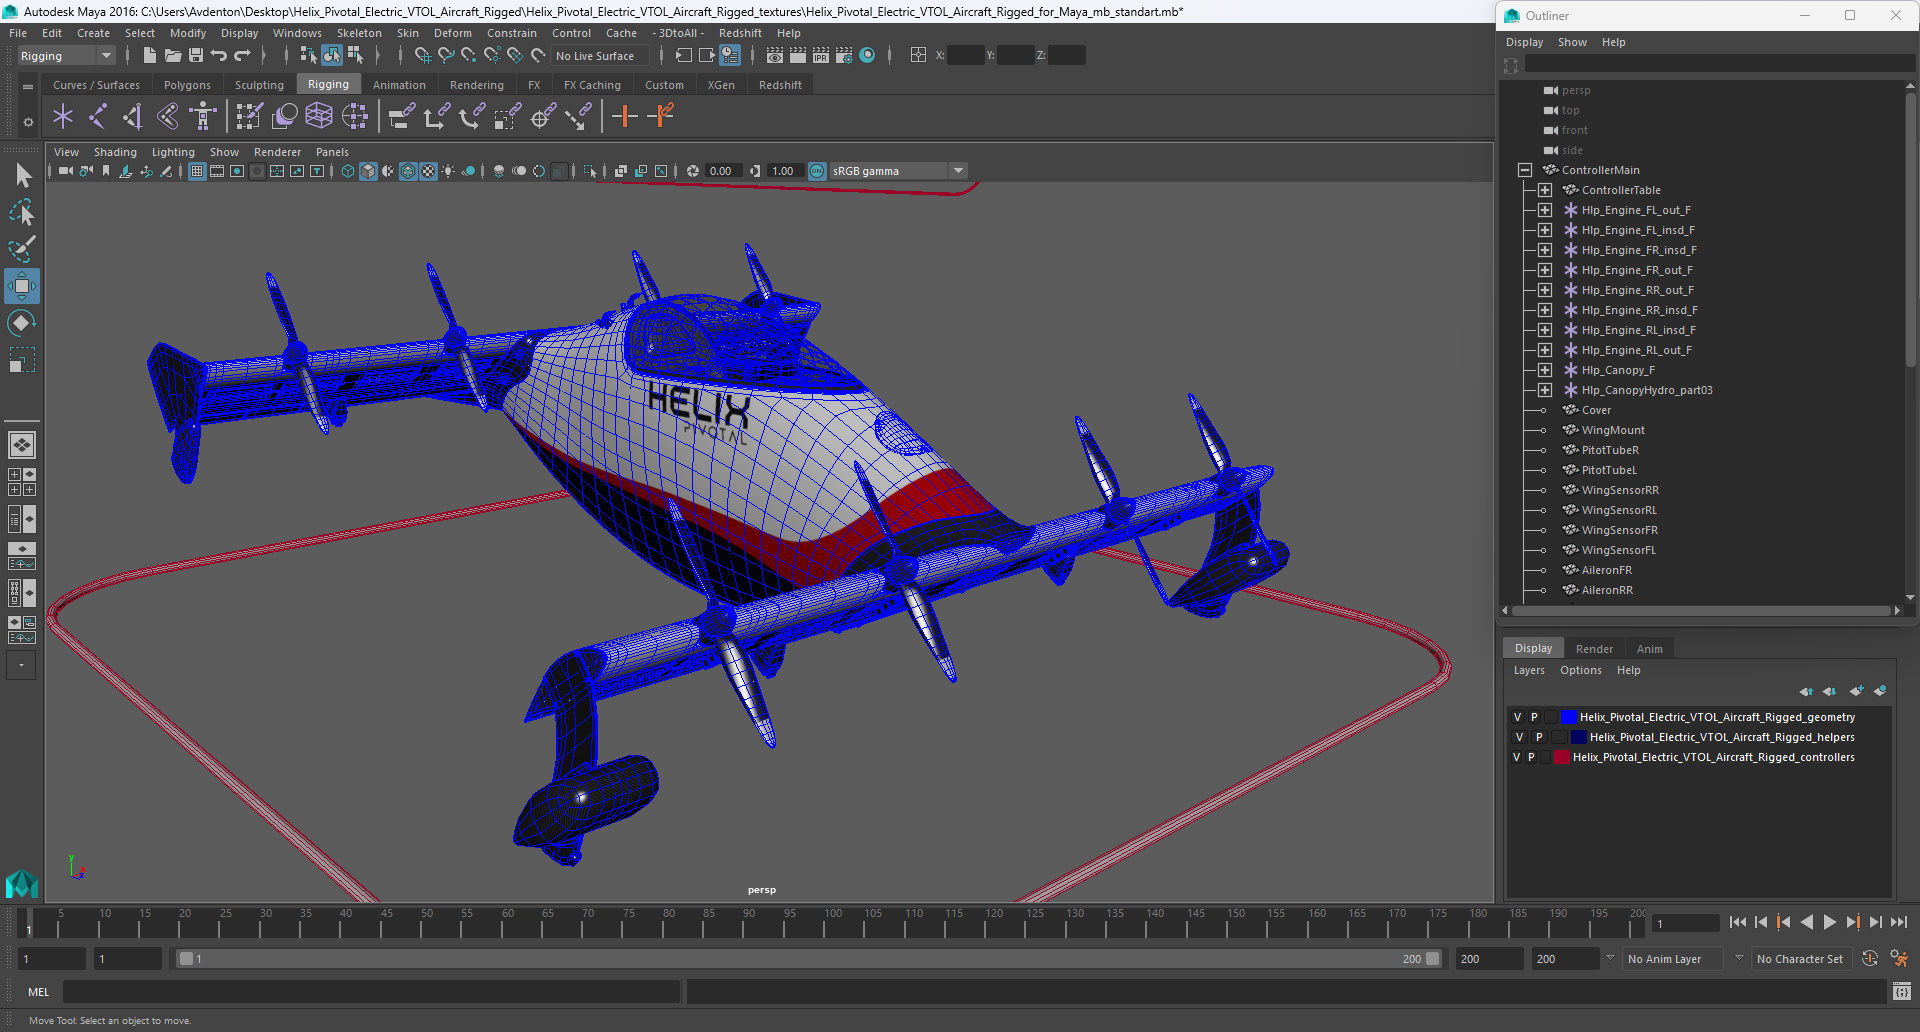The height and width of the screenshot is (1032, 1920).
Task: Go to start of playback range
Action: click(1738, 922)
